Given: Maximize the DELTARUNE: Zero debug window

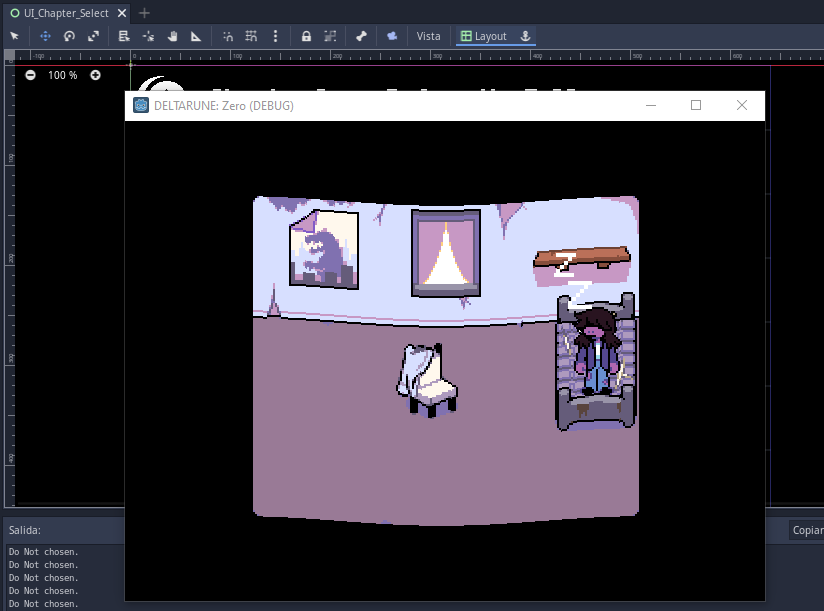Looking at the screenshot, I should 696,106.
